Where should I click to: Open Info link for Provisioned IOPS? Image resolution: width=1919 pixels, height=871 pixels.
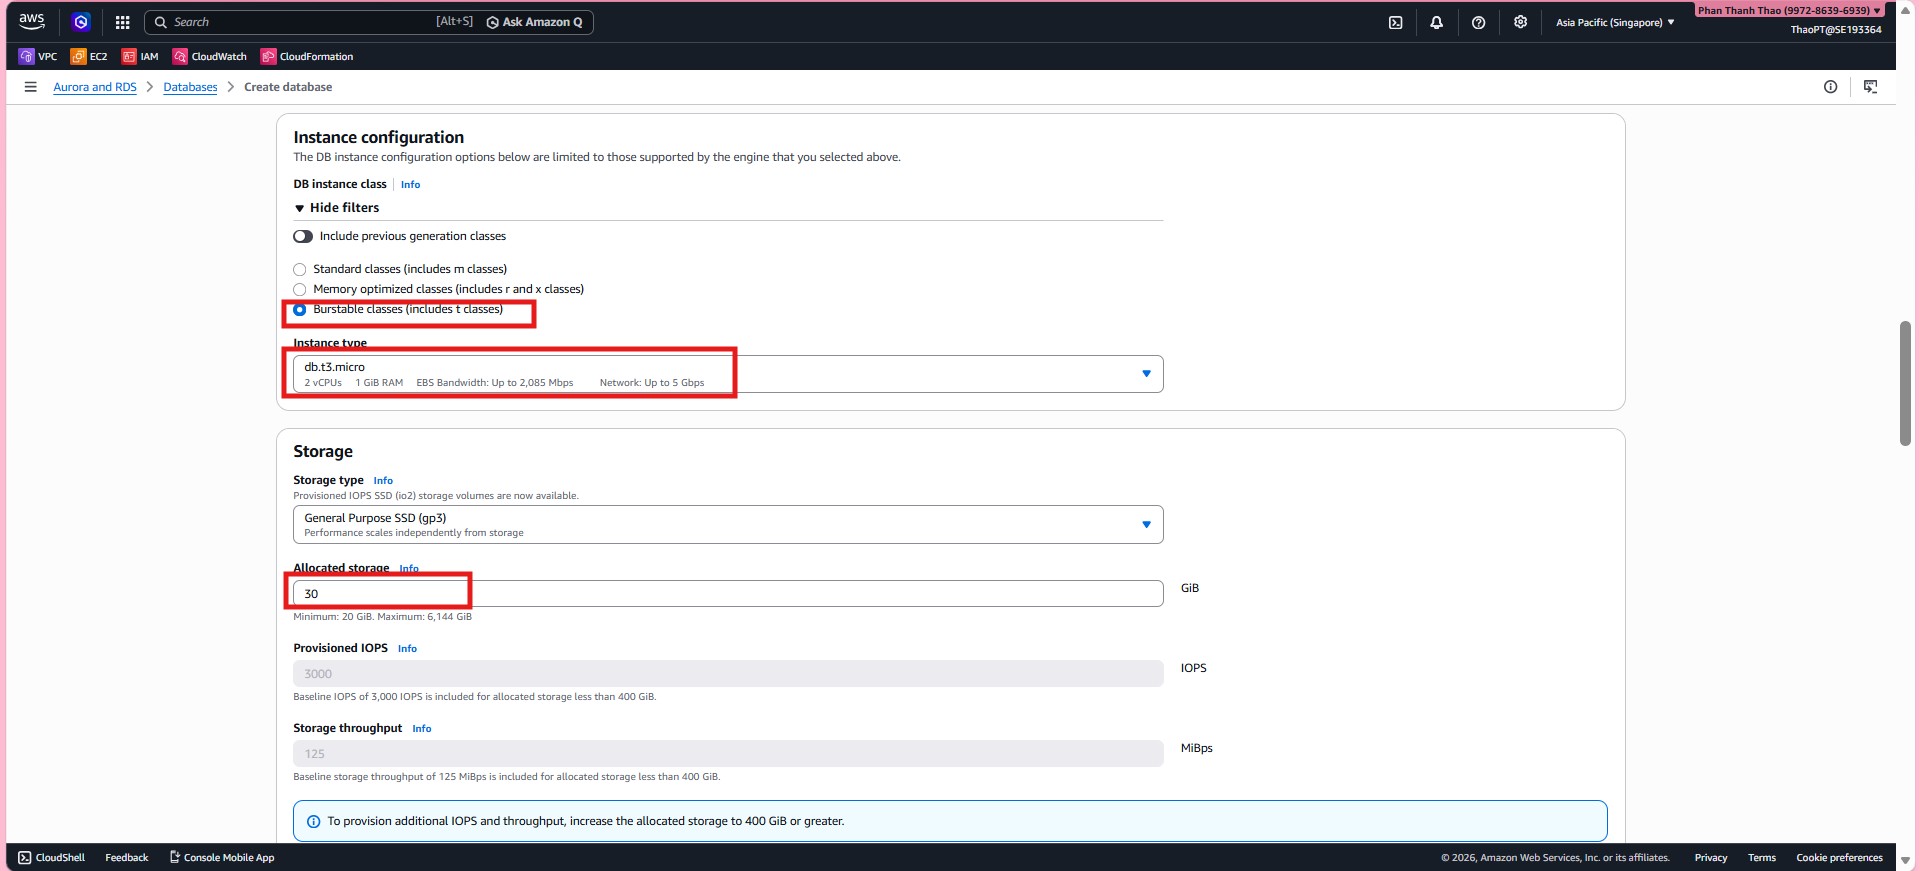pos(407,649)
